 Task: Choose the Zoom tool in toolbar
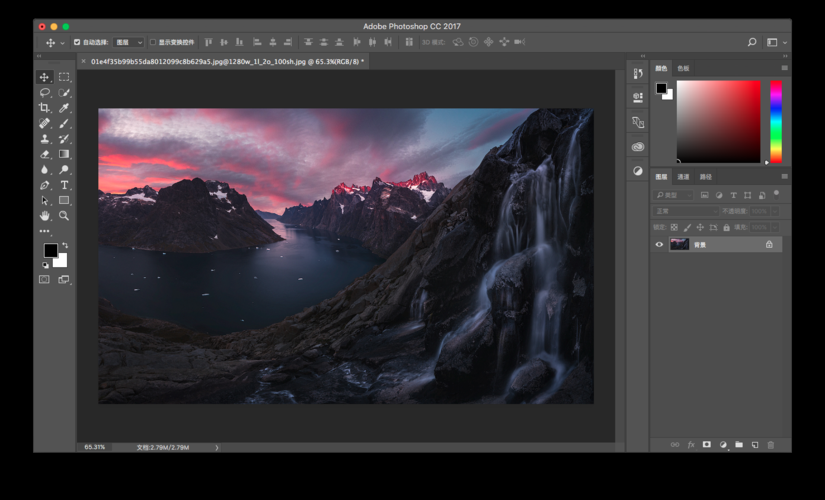(64, 216)
